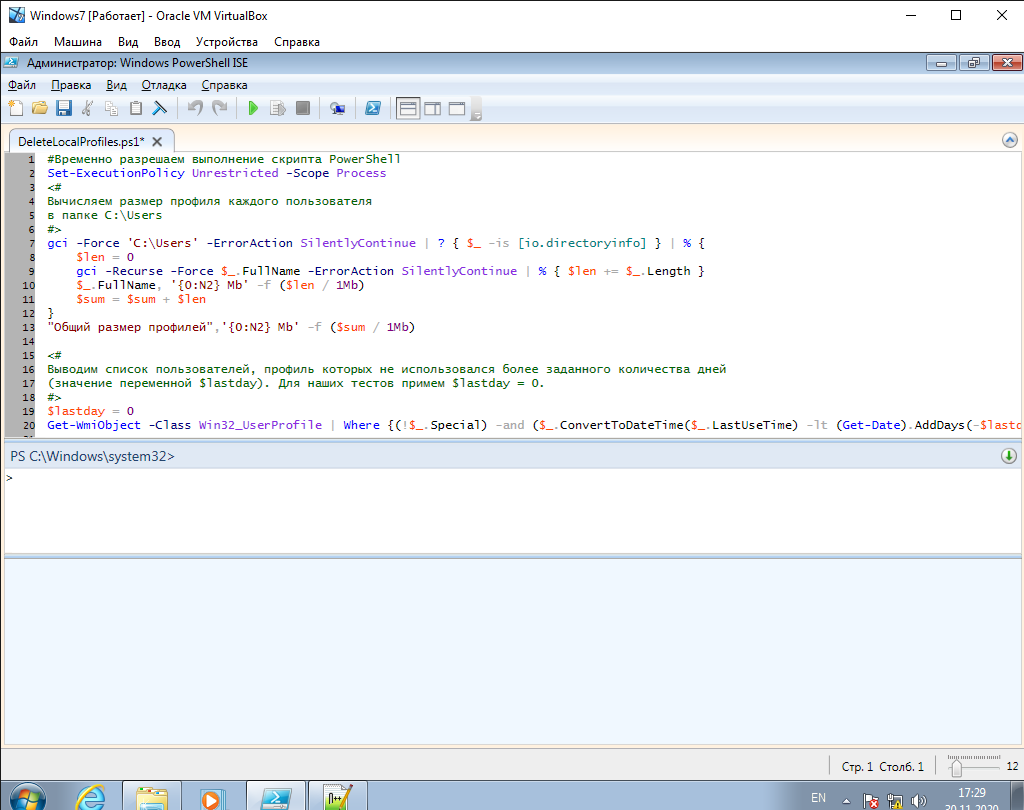Toggle Show Script Pane Right layout
Viewport: 1024px width, 810px height.
[x=432, y=108]
